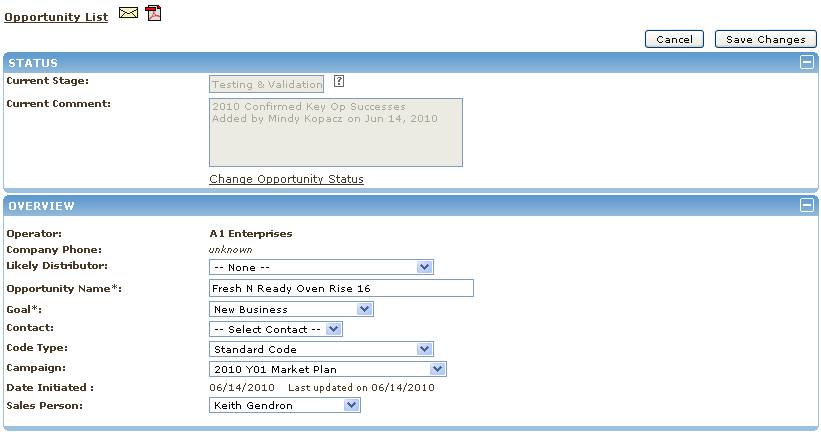
Task: Open the Likely Distributor dropdown
Action: click(321, 267)
